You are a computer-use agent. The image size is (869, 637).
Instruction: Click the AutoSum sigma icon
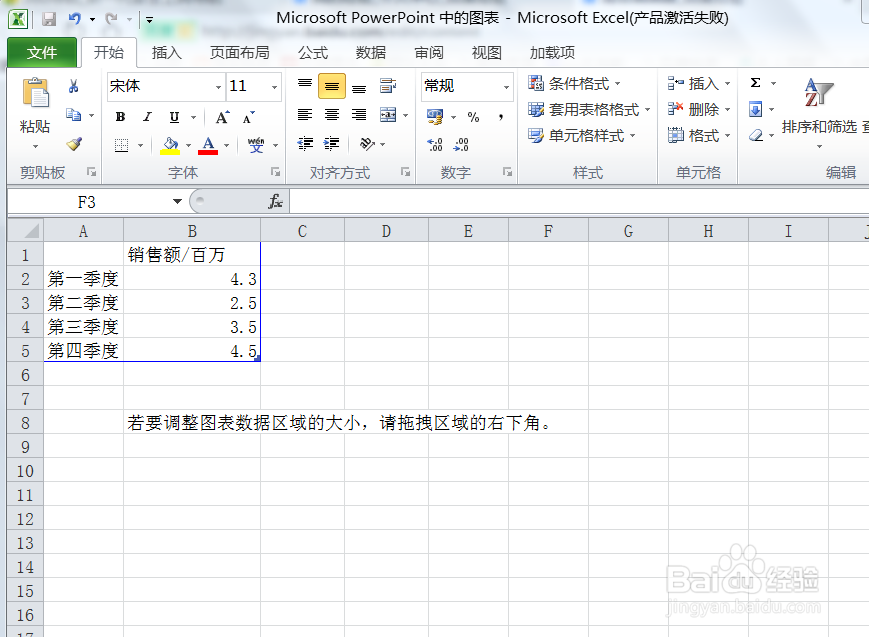755,83
